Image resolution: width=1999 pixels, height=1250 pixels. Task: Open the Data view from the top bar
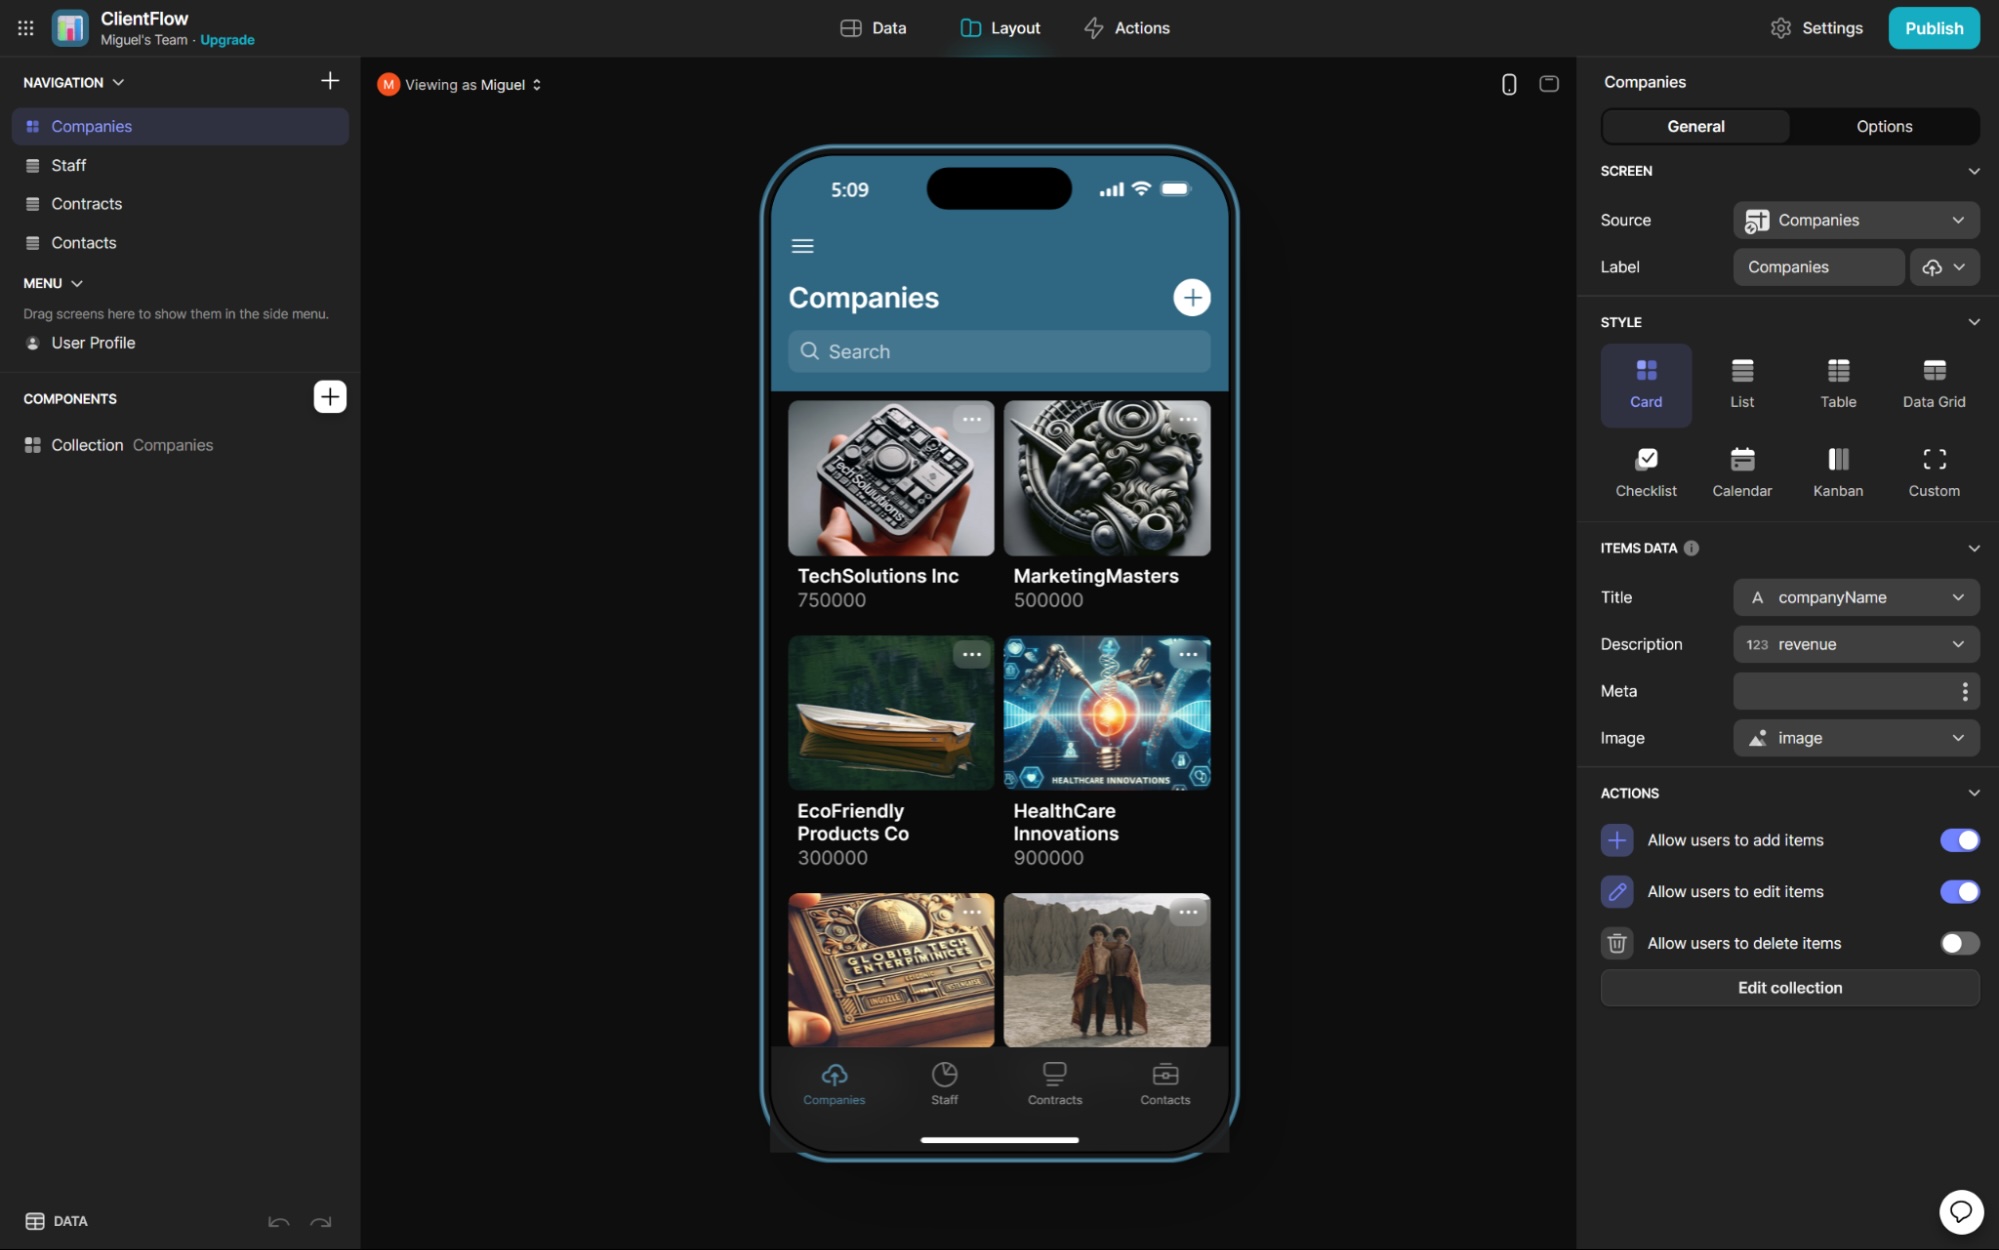pyautogui.click(x=872, y=27)
